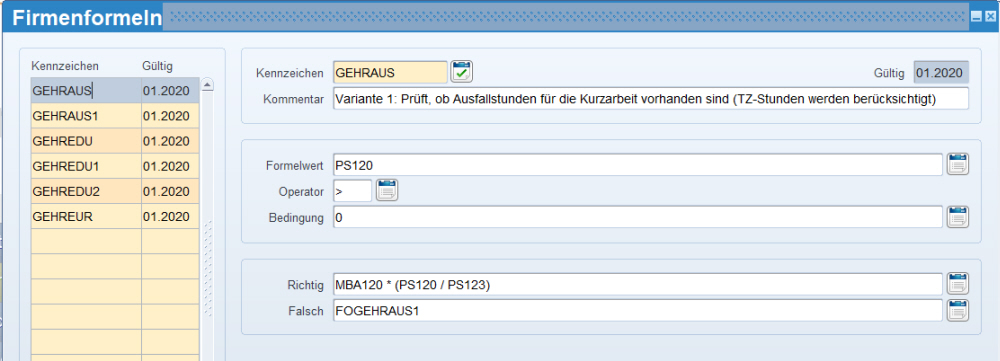Click the Formelwert field containing PS120
Screen dimensions: 1000x361
[x=638, y=165]
